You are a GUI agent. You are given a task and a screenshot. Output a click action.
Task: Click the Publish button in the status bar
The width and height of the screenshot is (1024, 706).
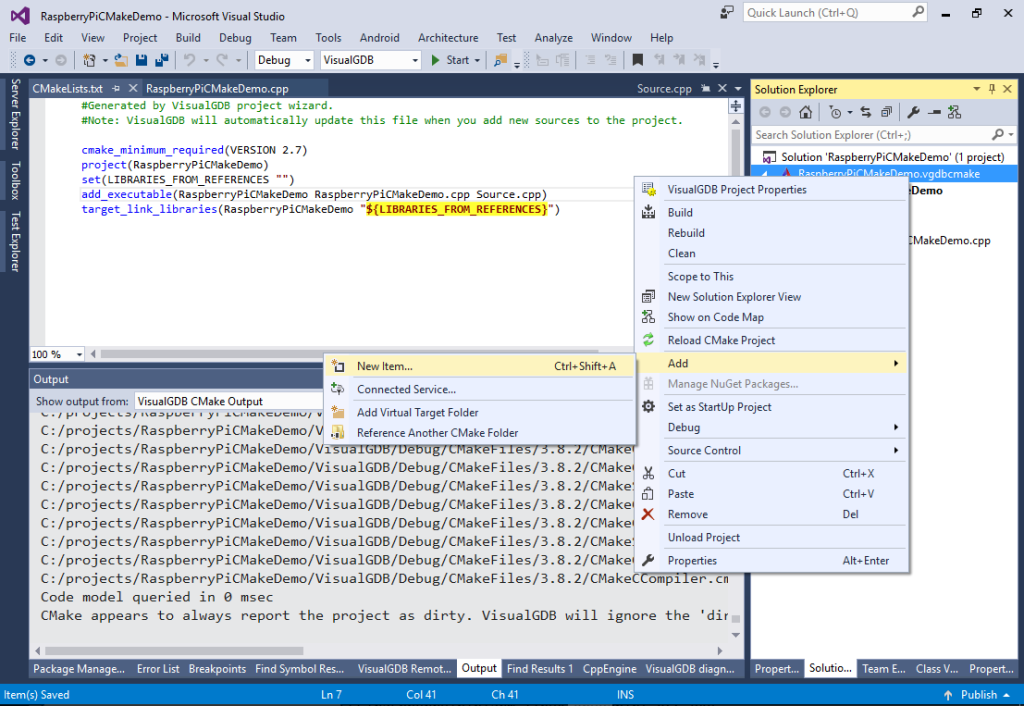click(x=977, y=694)
